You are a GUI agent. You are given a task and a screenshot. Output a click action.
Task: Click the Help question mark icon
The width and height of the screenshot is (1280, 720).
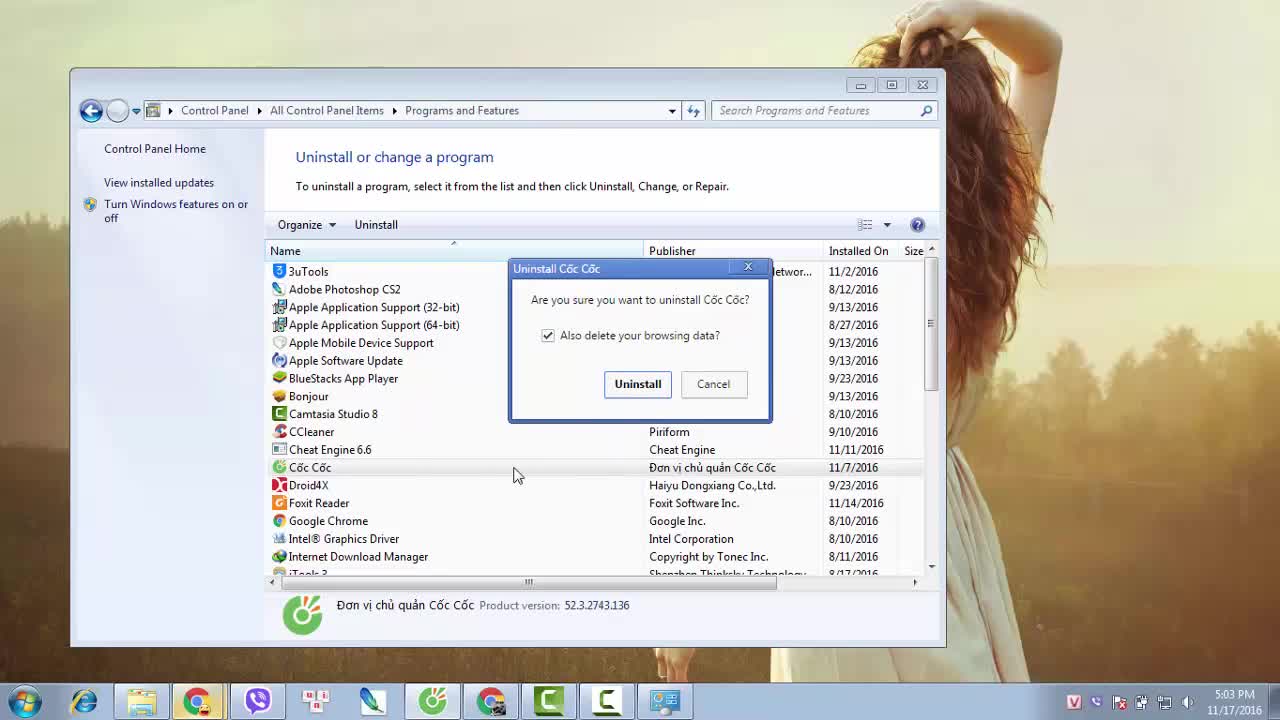tap(918, 225)
